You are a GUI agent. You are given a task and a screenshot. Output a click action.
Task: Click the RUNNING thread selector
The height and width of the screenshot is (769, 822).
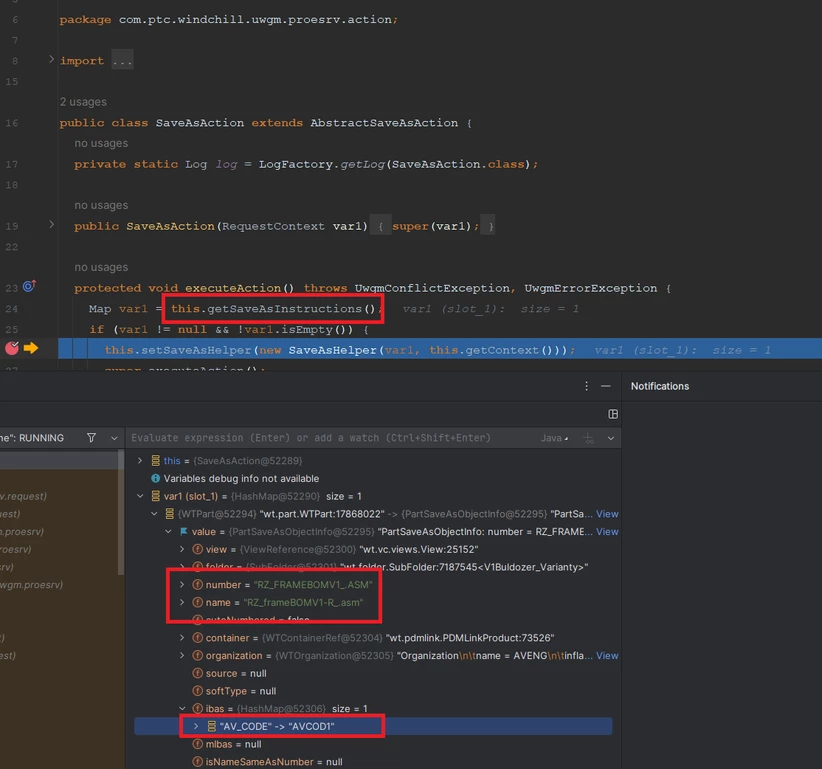[32, 438]
